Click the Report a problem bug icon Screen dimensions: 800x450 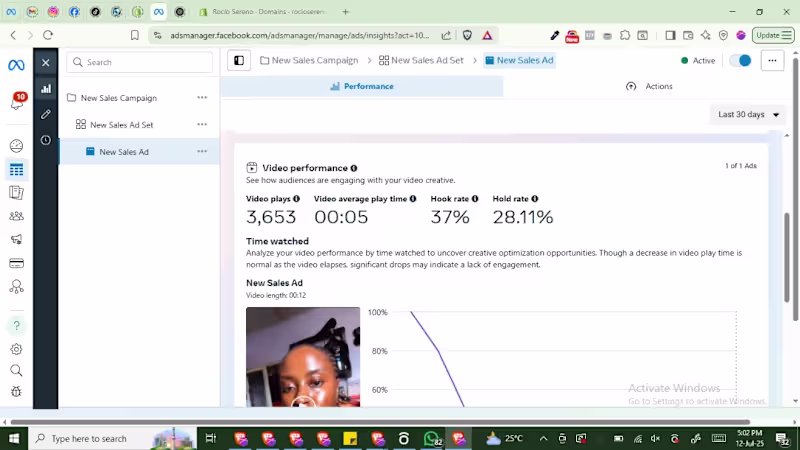16,391
